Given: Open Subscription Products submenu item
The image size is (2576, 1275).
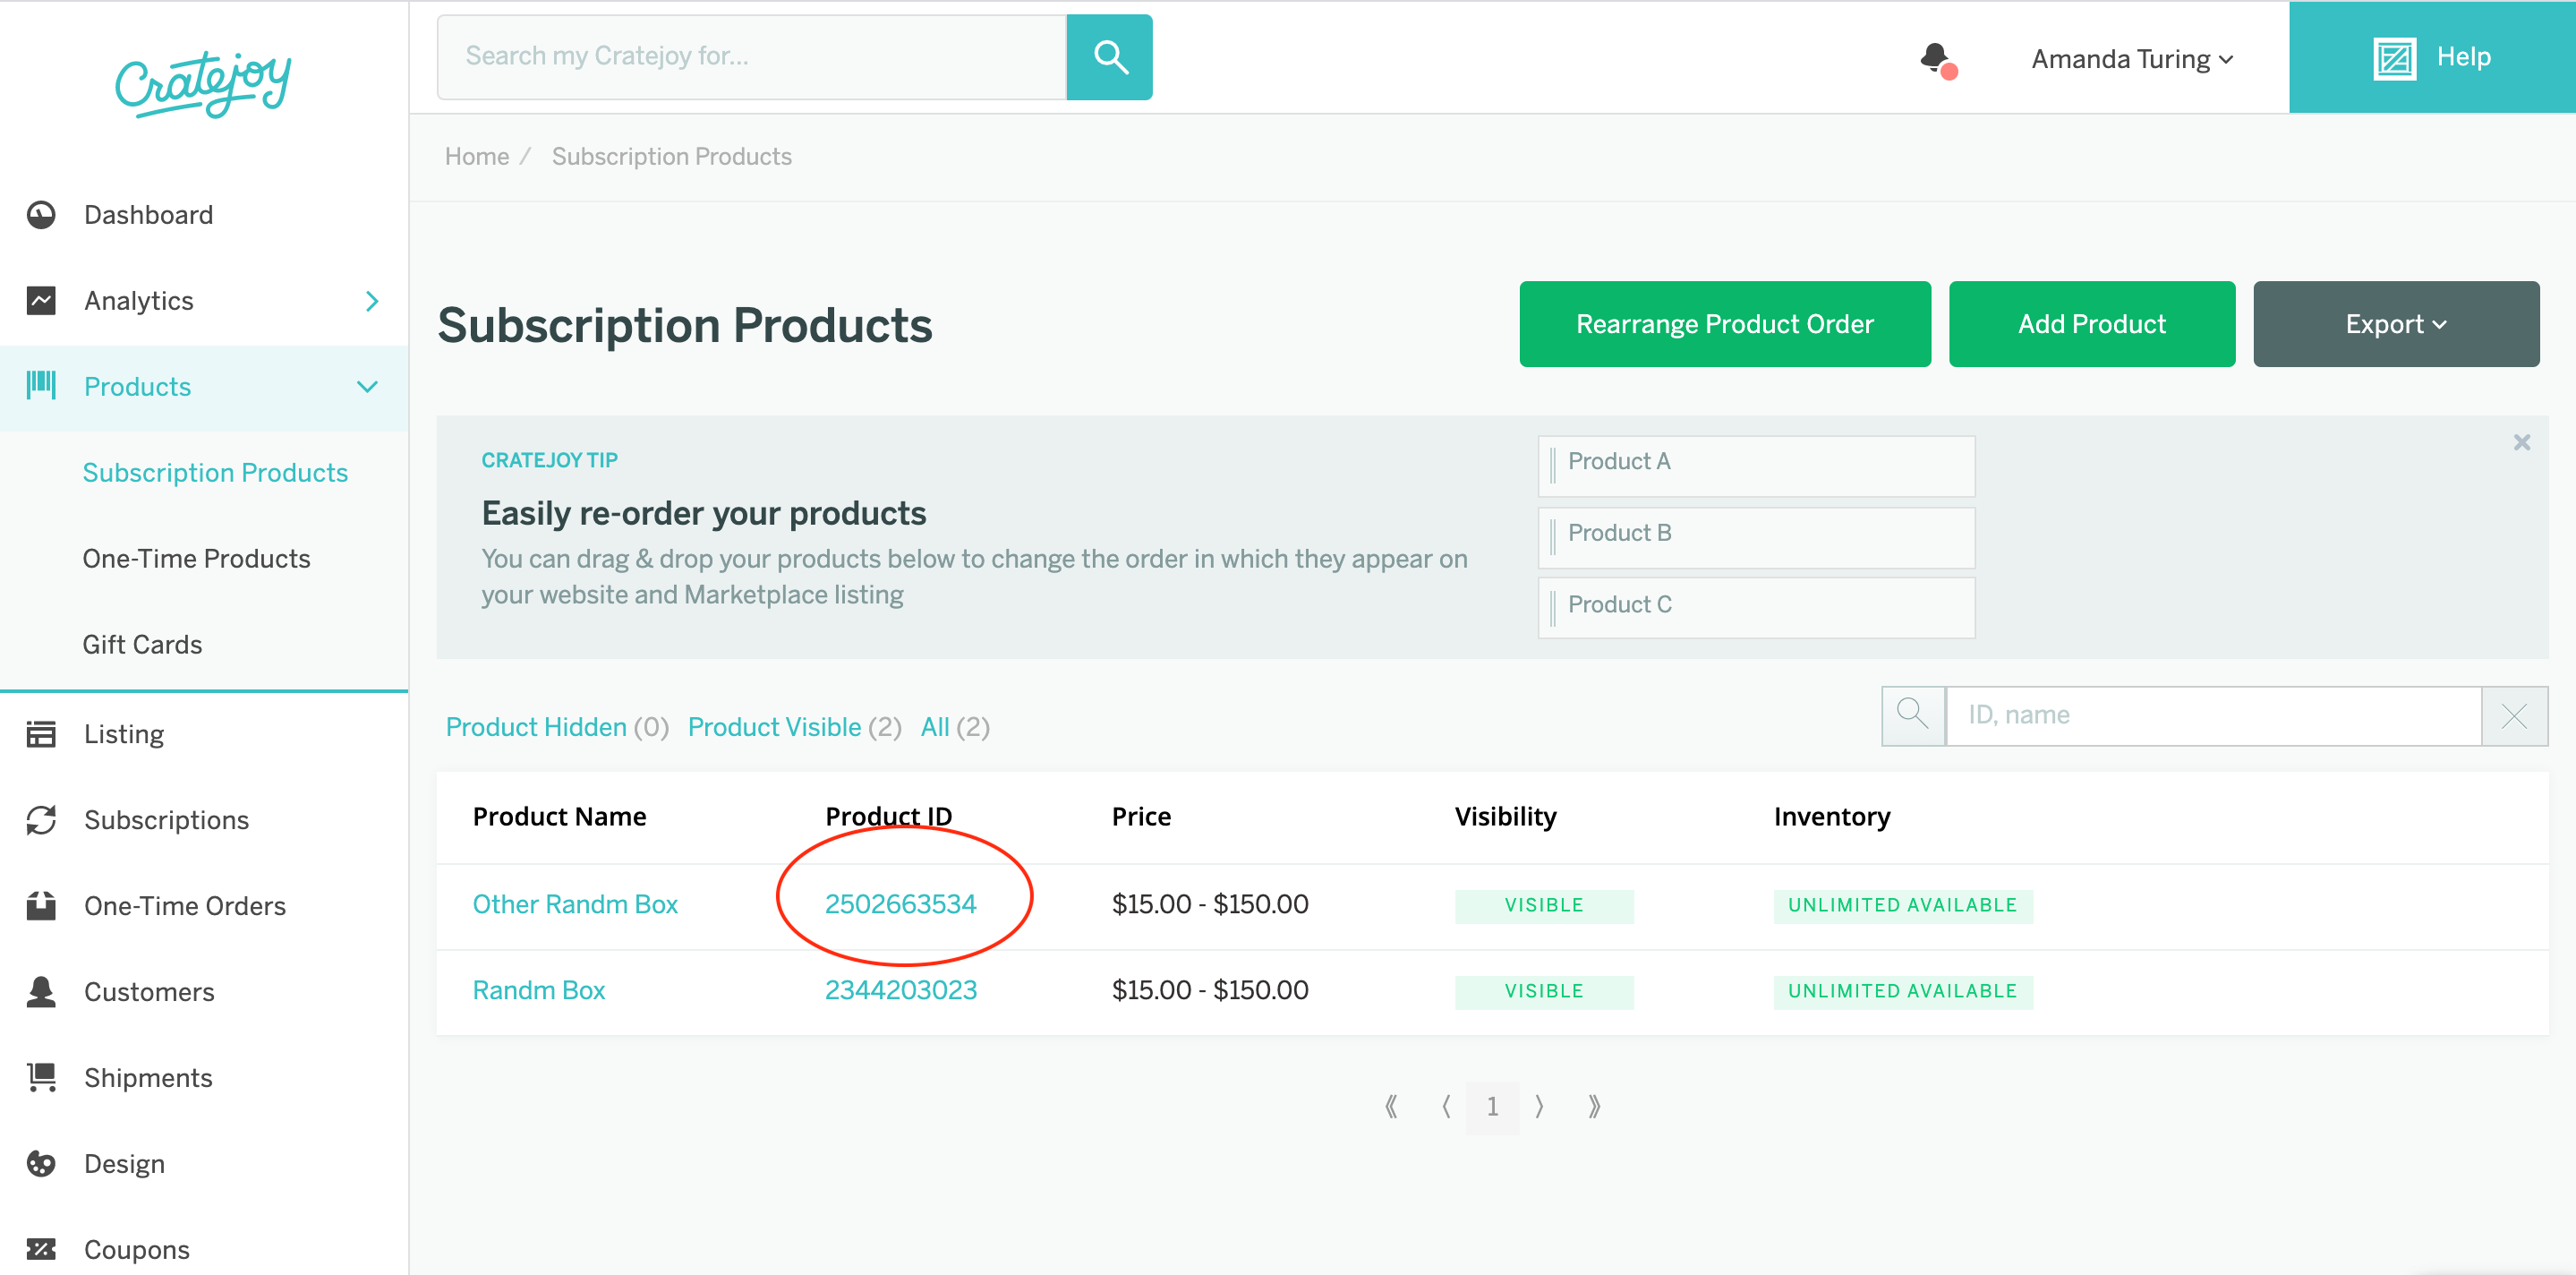Looking at the screenshot, I should pos(215,473).
